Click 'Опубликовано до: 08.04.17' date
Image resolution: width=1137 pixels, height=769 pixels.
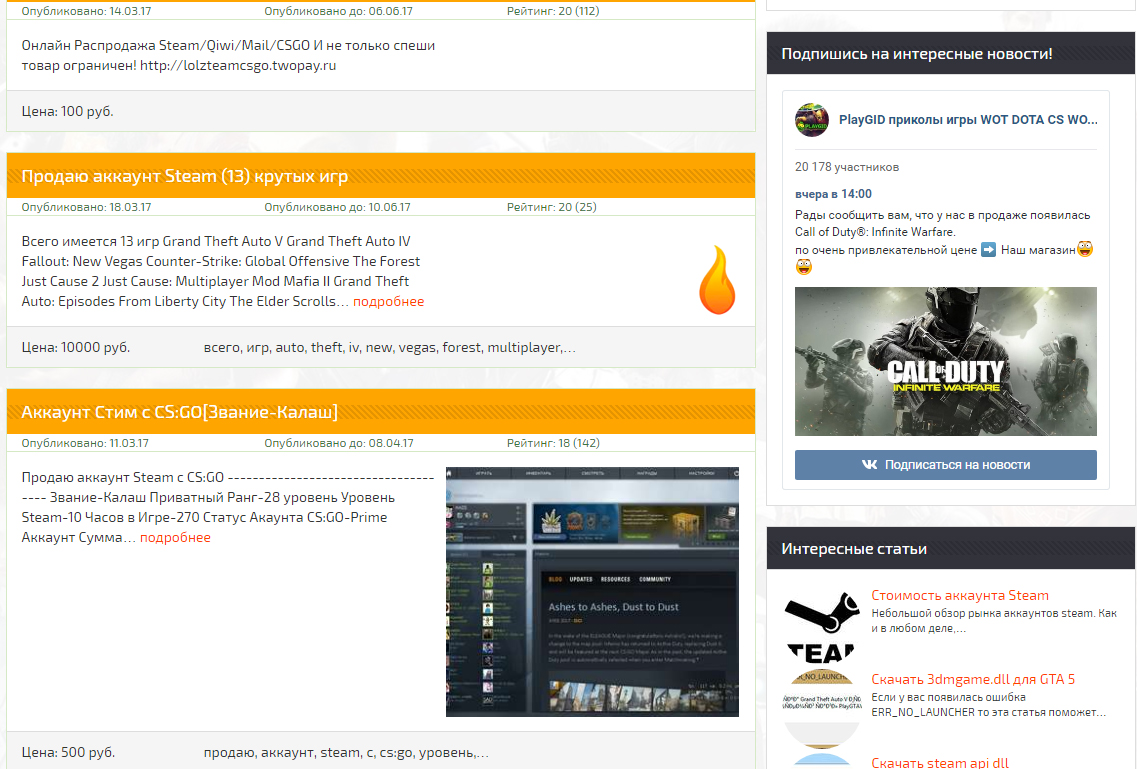(339, 443)
